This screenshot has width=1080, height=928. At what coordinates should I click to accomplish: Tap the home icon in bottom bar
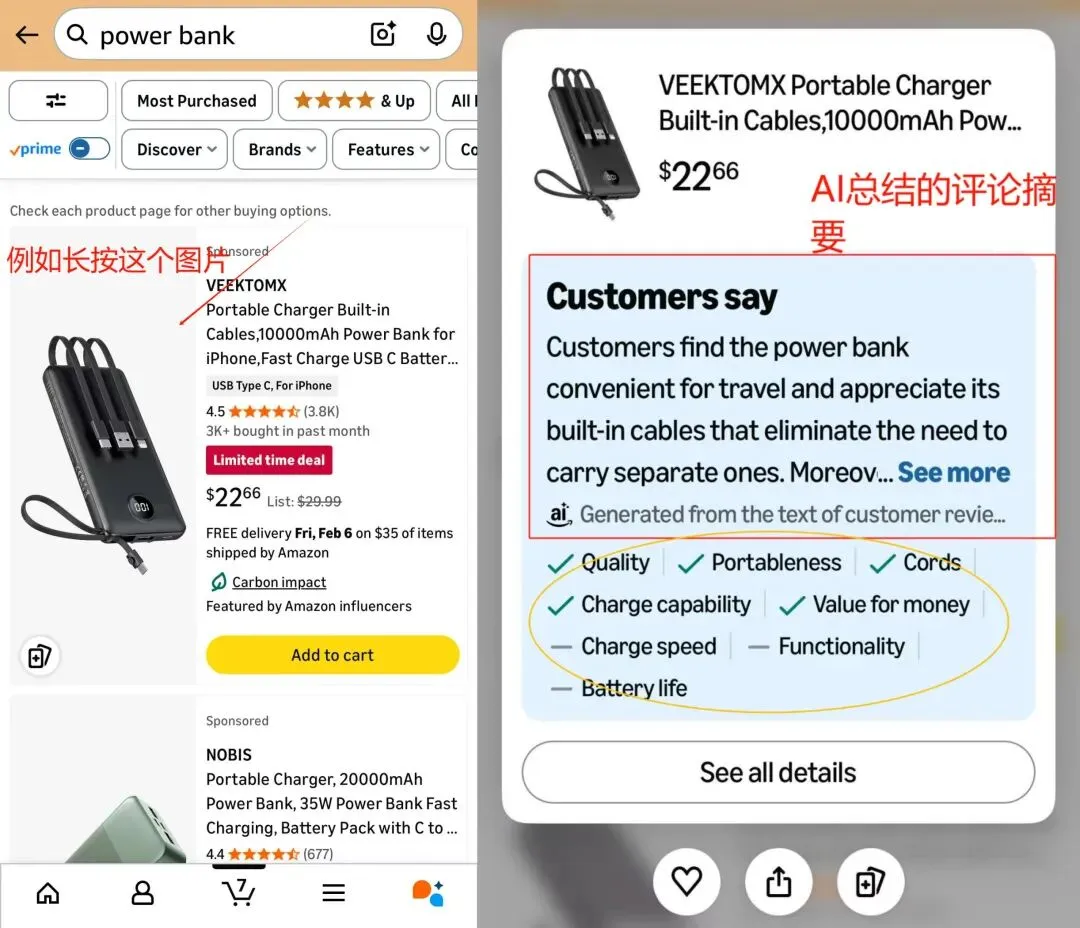point(48,893)
